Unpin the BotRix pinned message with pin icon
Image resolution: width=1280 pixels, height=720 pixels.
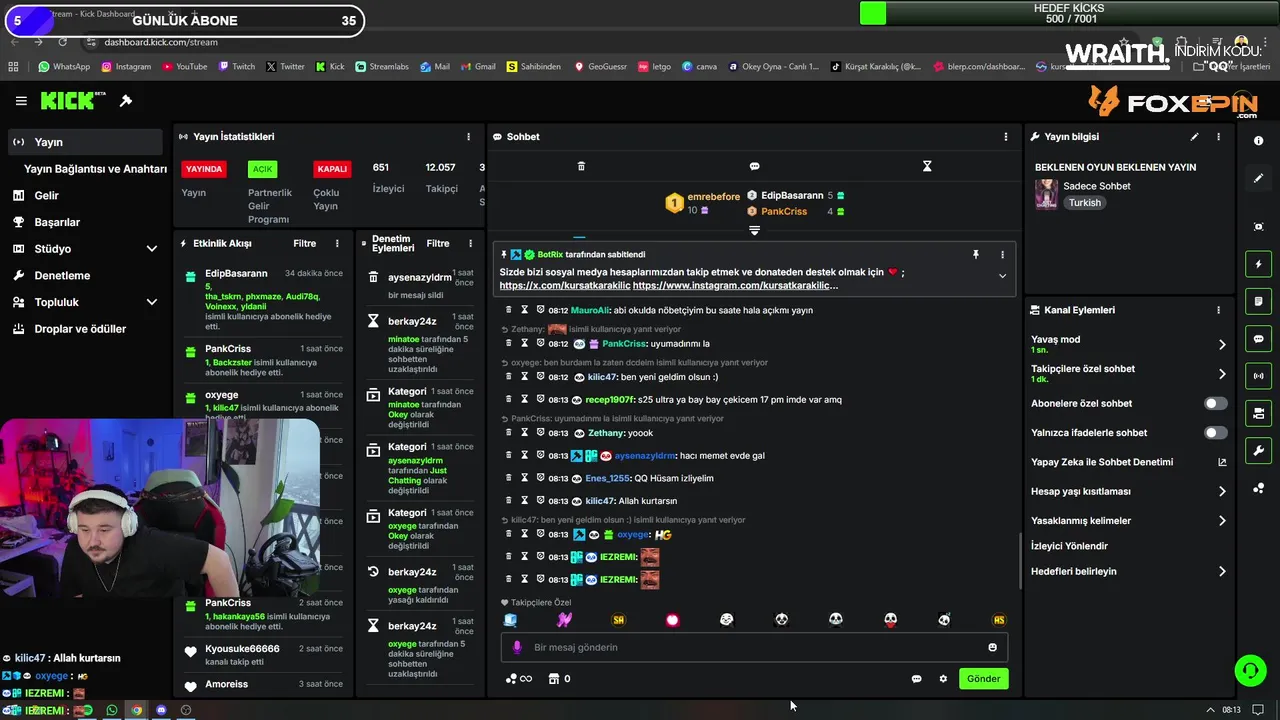point(976,255)
